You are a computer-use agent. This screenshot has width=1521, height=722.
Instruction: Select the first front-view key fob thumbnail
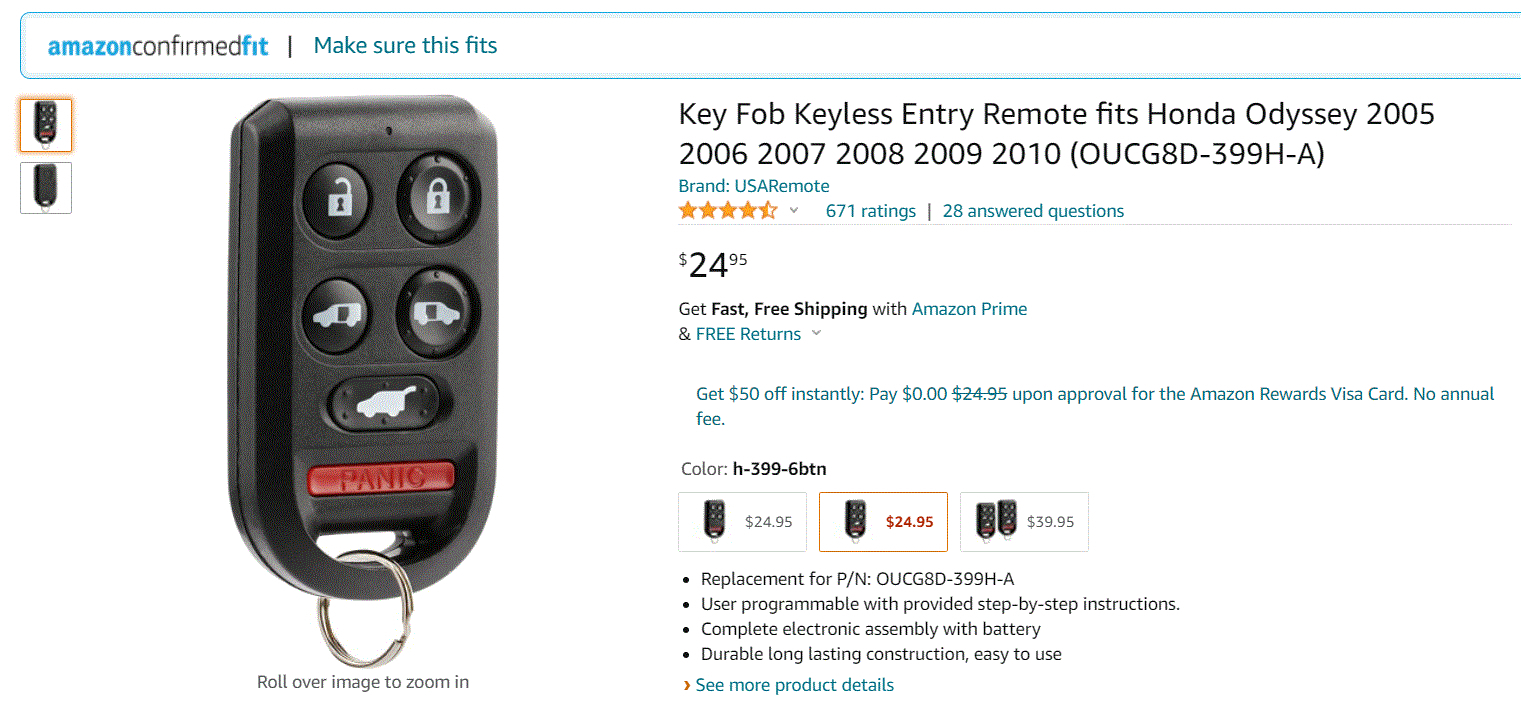click(x=46, y=125)
